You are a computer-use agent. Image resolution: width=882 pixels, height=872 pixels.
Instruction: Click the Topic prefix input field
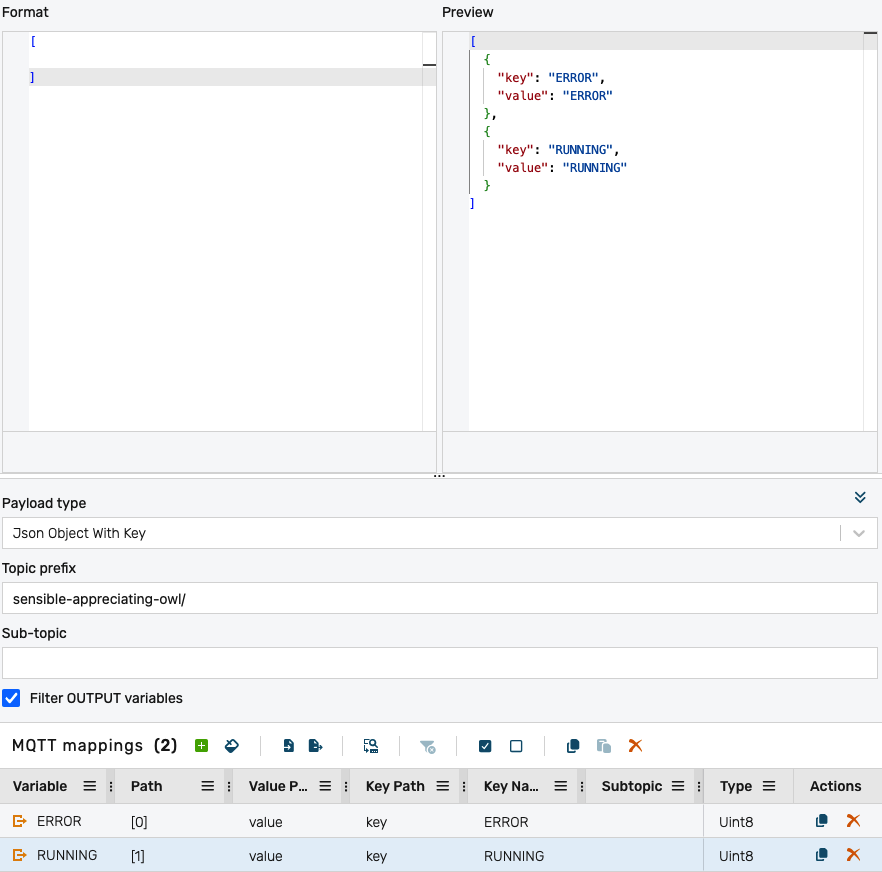tap(439, 598)
